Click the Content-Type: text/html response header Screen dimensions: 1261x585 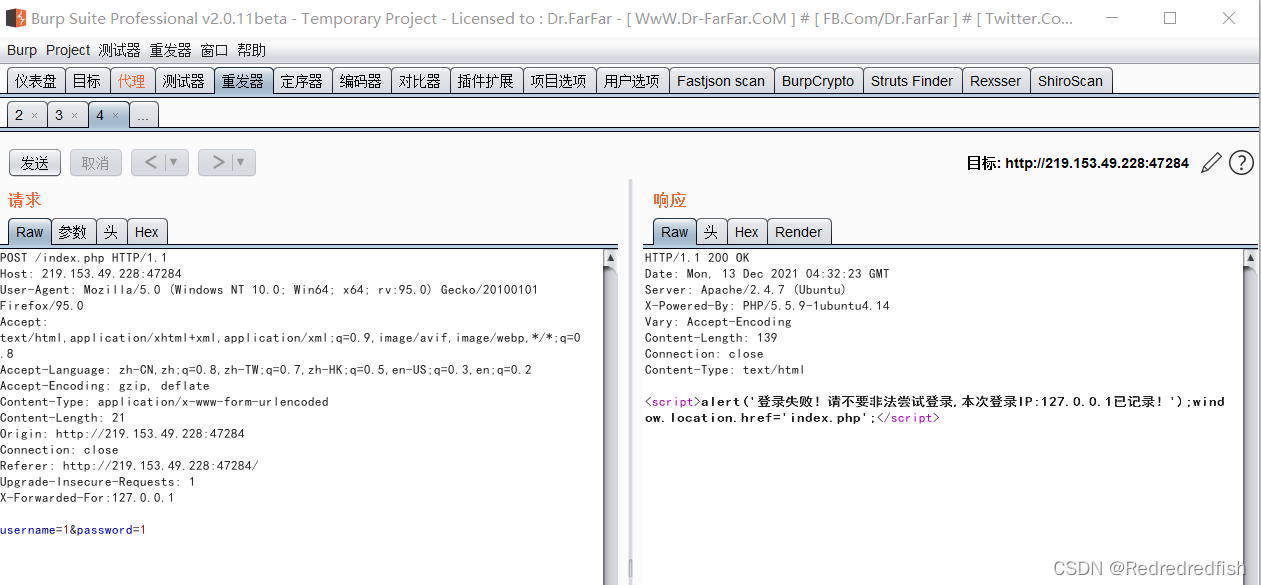pyautogui.click(x=725, y=370)
